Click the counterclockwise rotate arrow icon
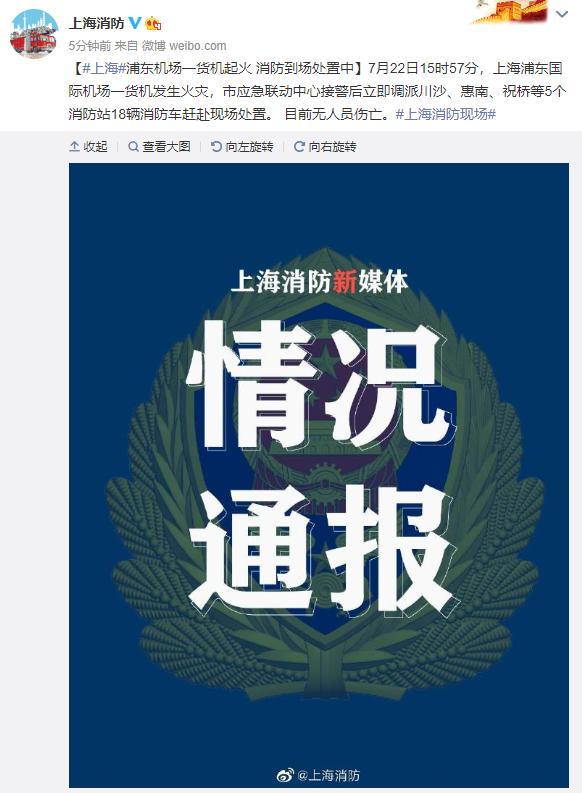The height and width of the screenshot is (793, 582). tap(216, 147)
